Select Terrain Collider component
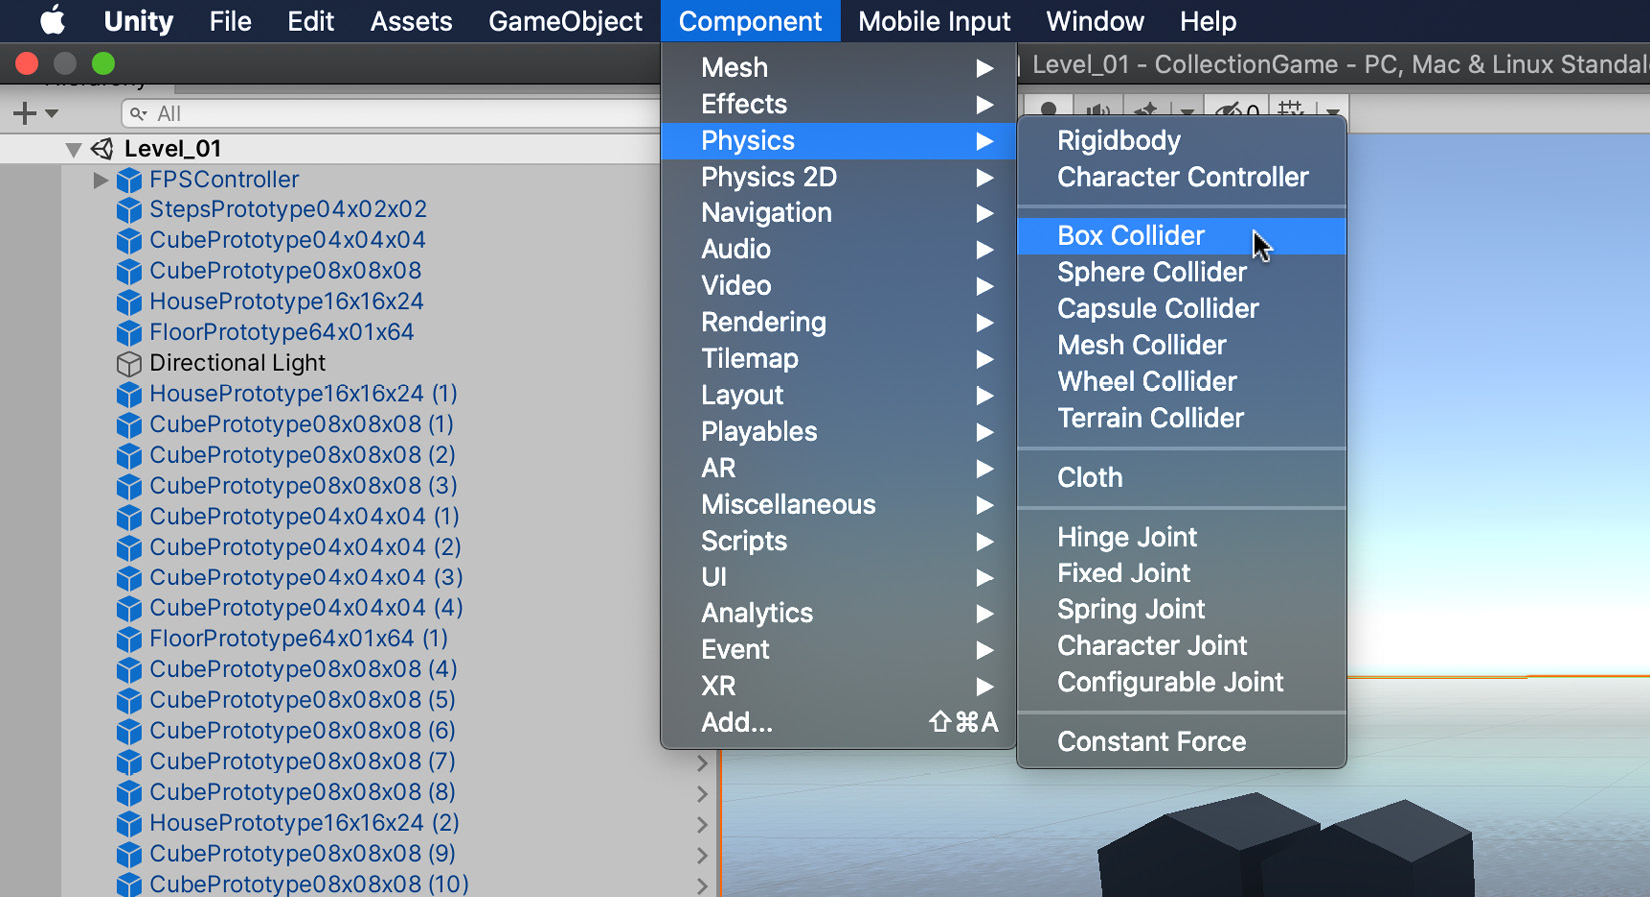Screen dimensions: 1650x897 (x=1181, y=418)
